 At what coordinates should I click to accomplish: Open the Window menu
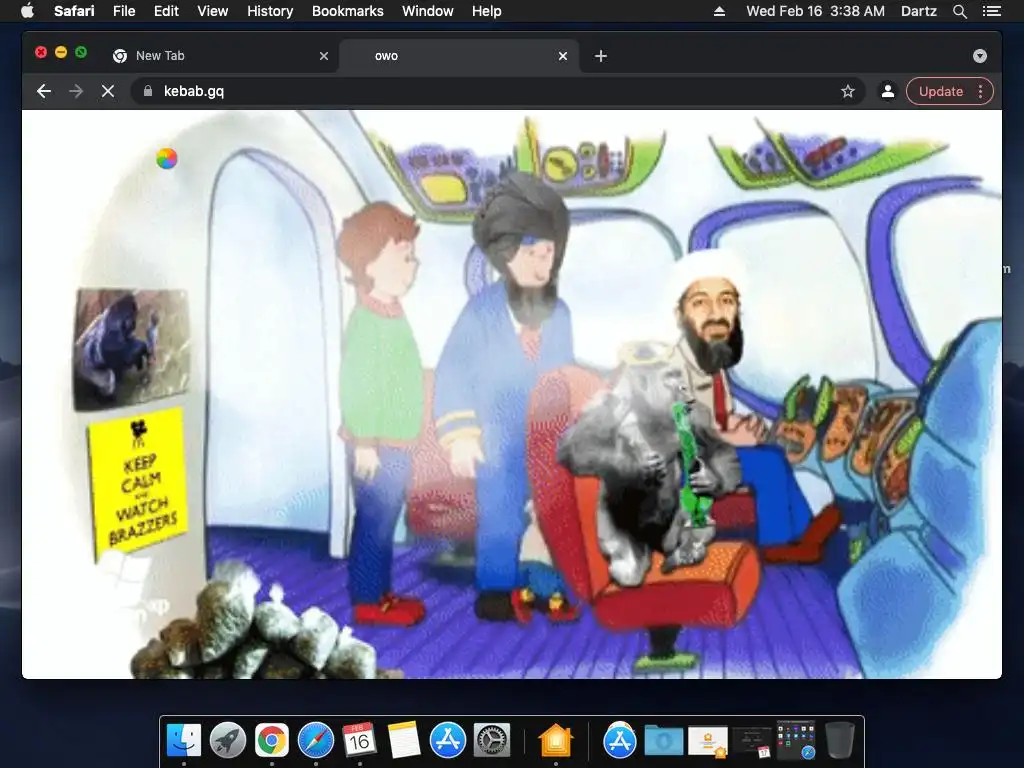[x=428, y=11]
